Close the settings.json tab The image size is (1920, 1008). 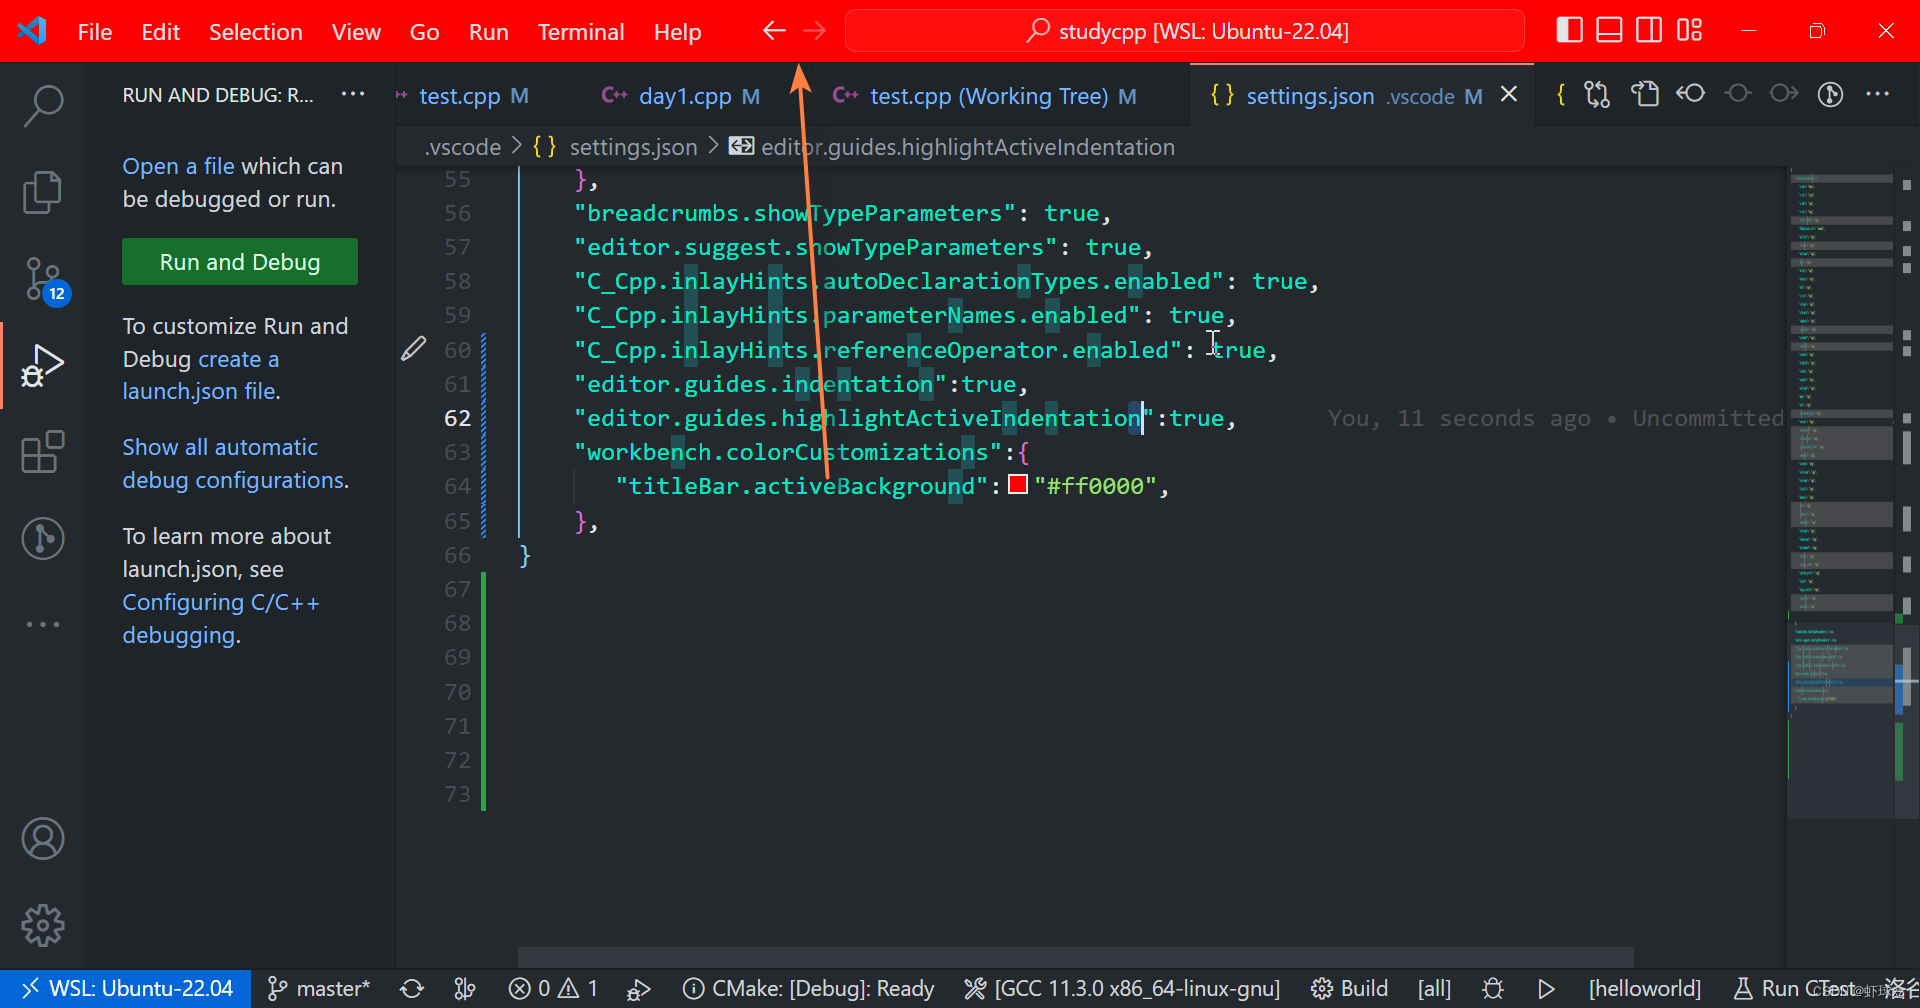pos(1509,94)
